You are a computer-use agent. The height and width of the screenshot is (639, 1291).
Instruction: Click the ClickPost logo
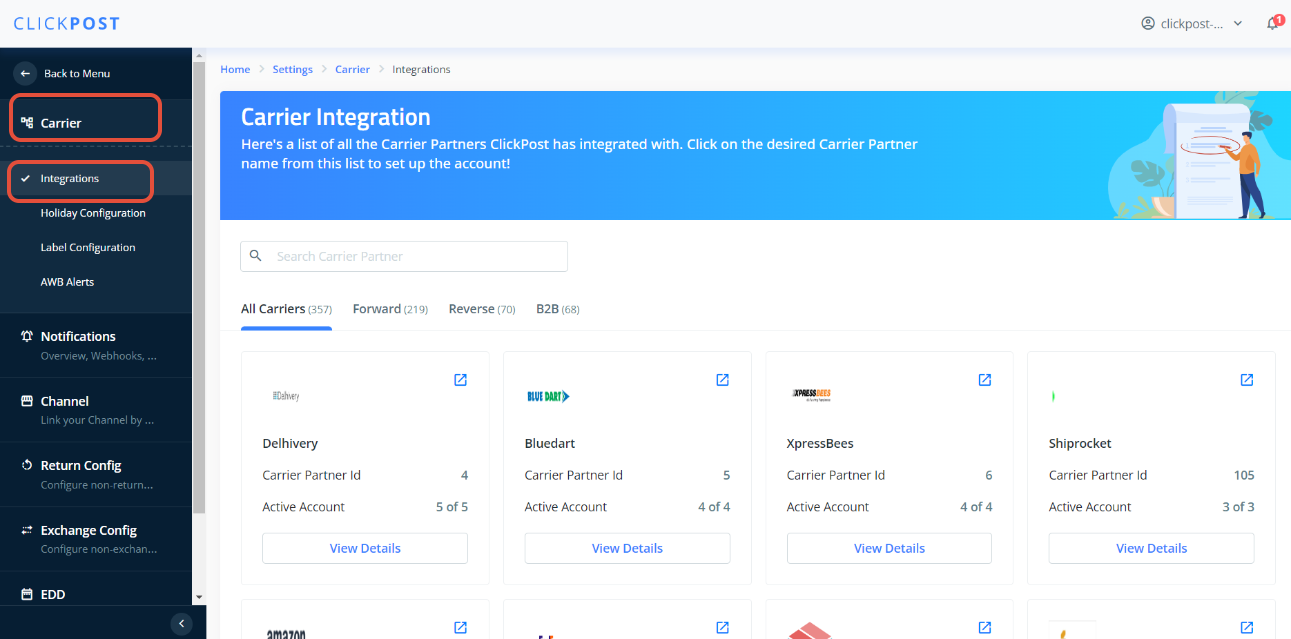coord(66,23)
